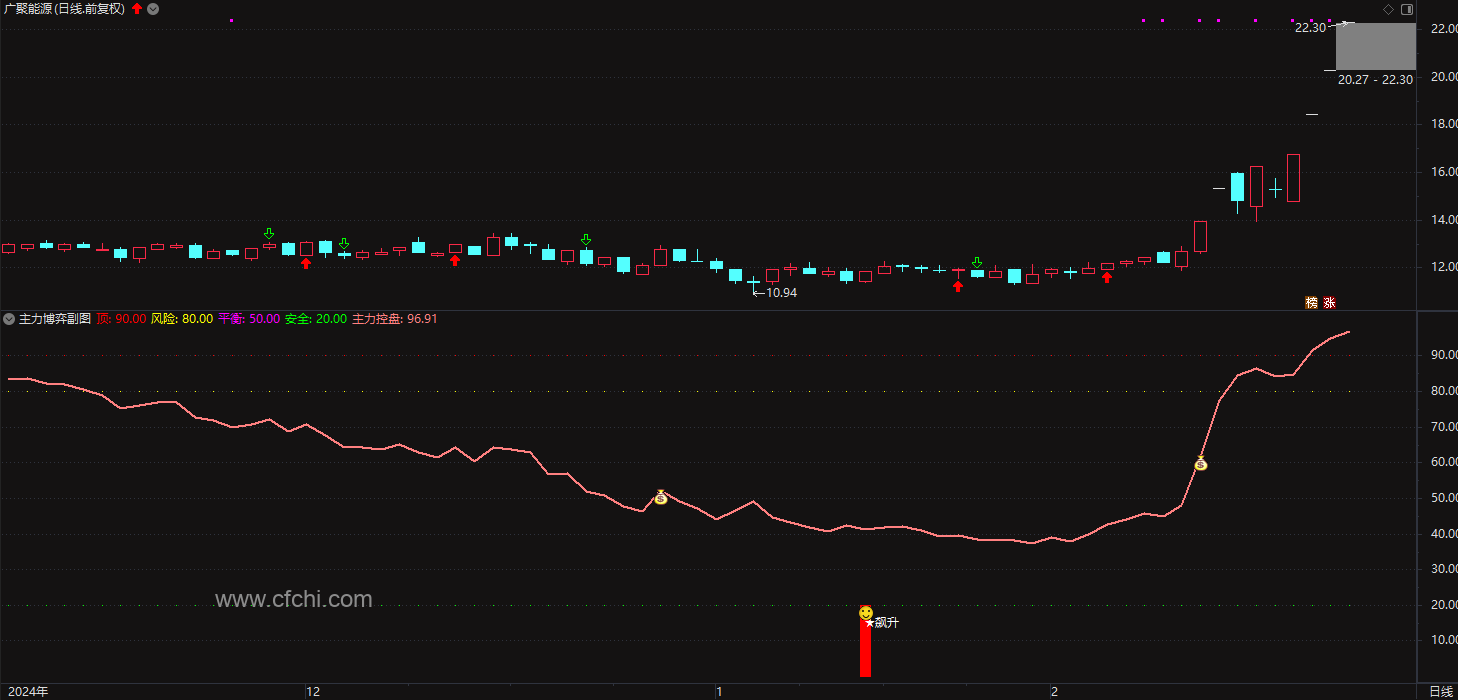1458x700 pixels.
Task: Click the 10.00 indicator axis label
Action: [1444, 640]
